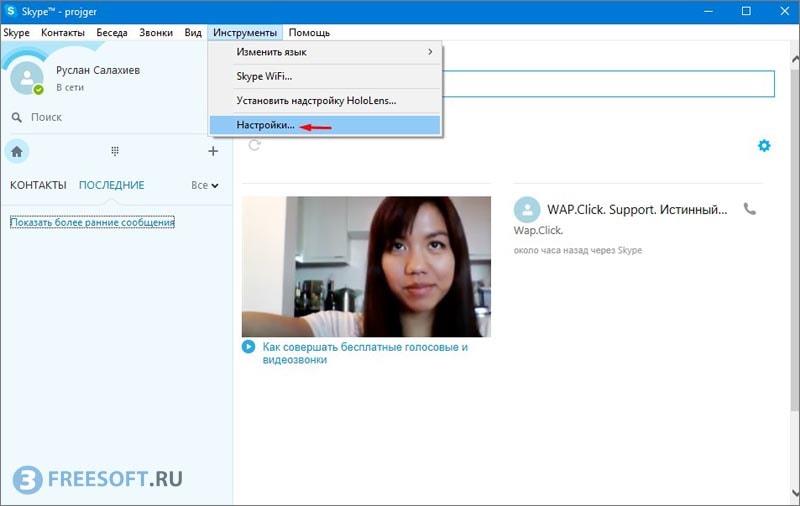Click the refresh icon under the menu

click(255, 145)
